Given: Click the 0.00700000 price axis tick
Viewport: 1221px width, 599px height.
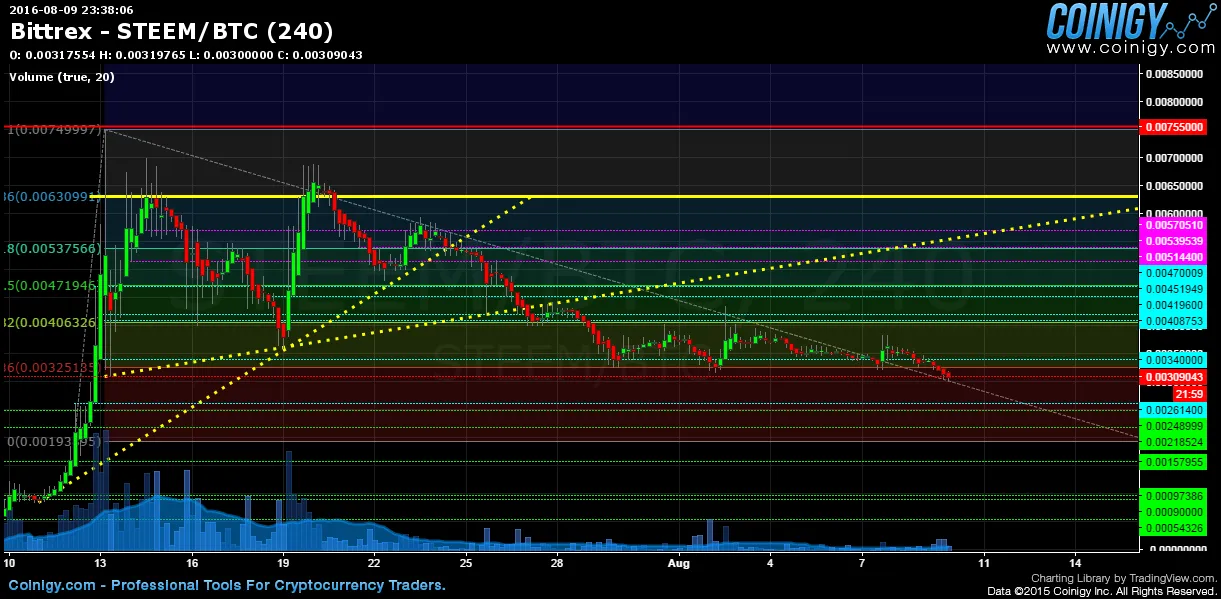Looking at the screenshot, I should coord(1176,157).
